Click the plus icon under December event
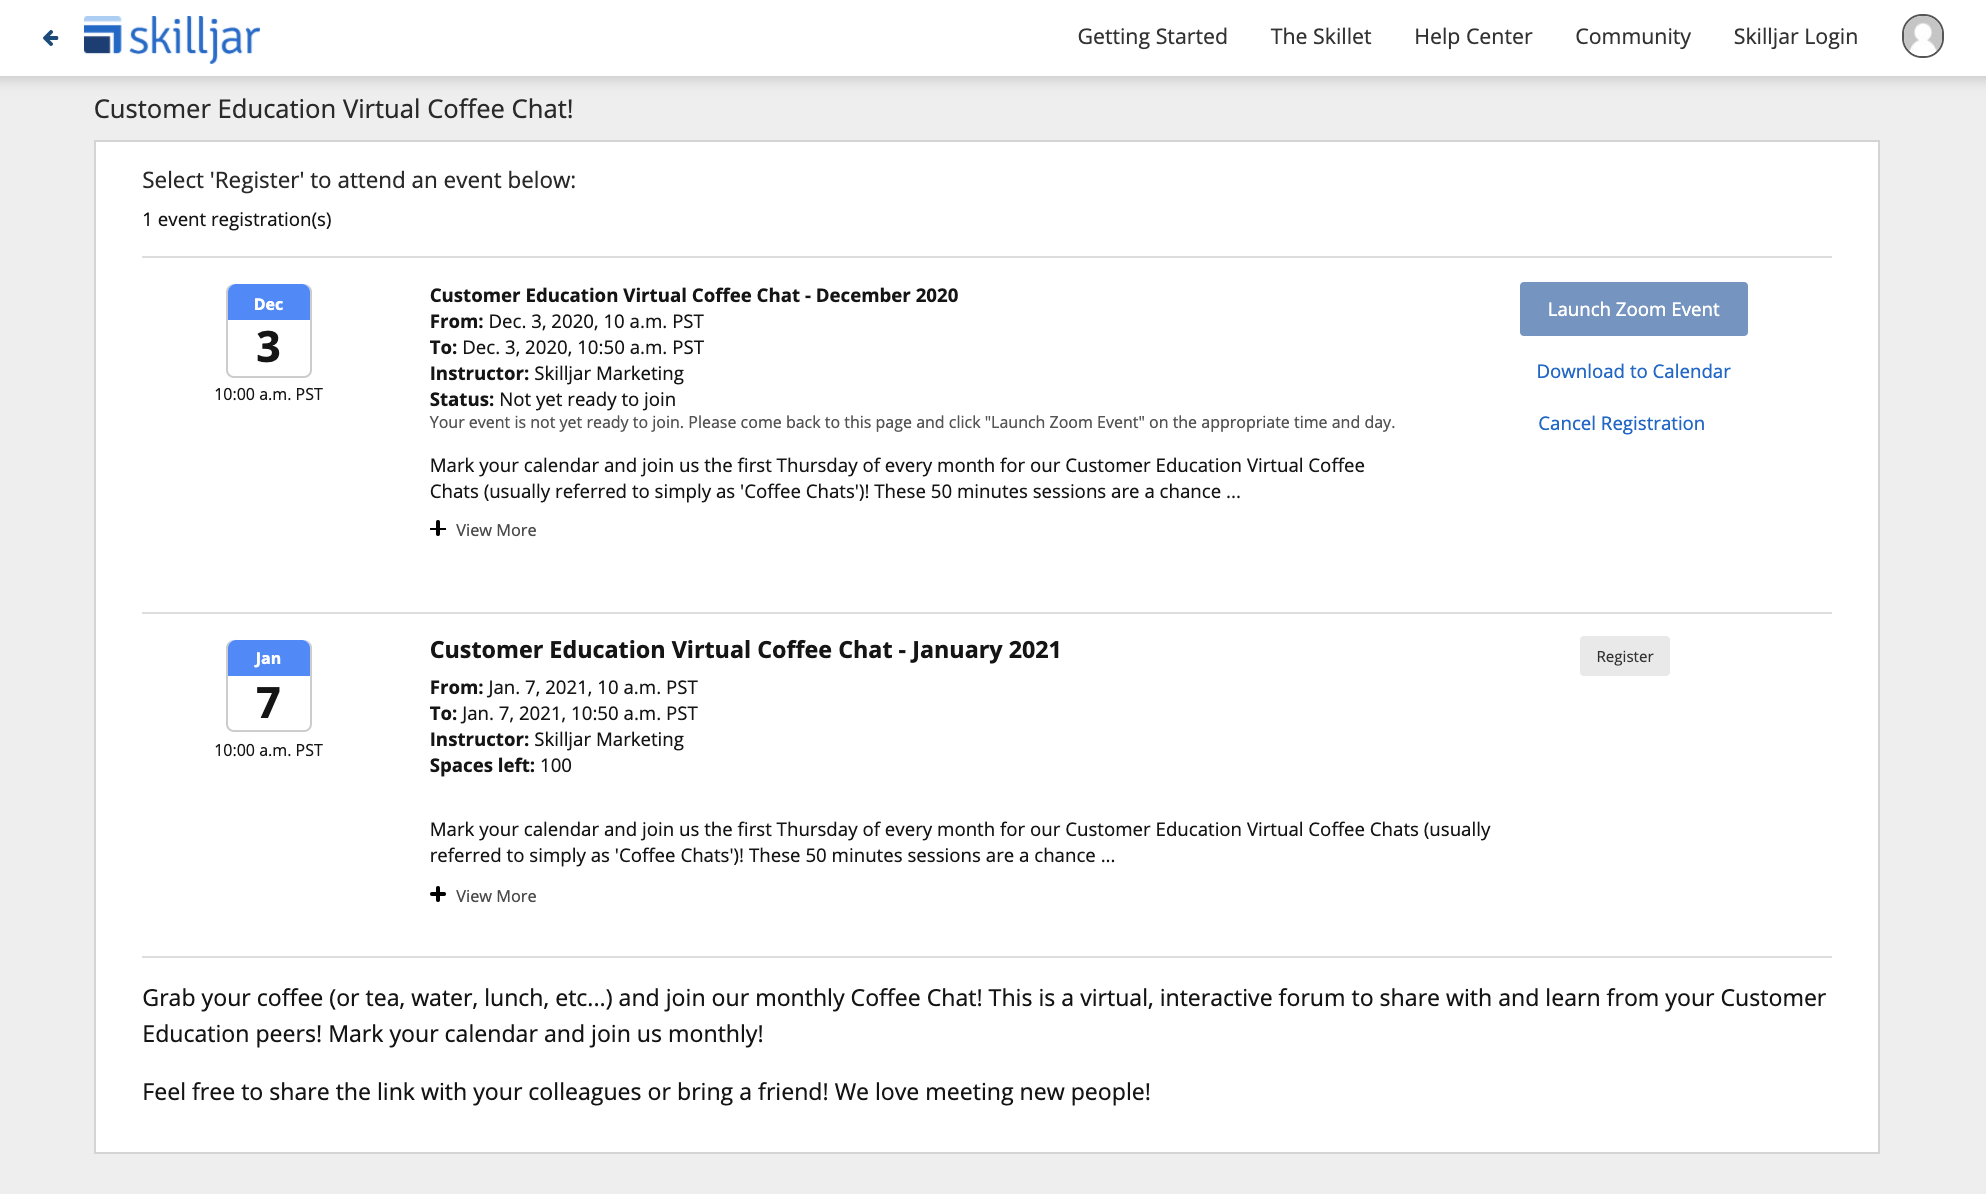1986x1194 pixels. tap(438, 529)
